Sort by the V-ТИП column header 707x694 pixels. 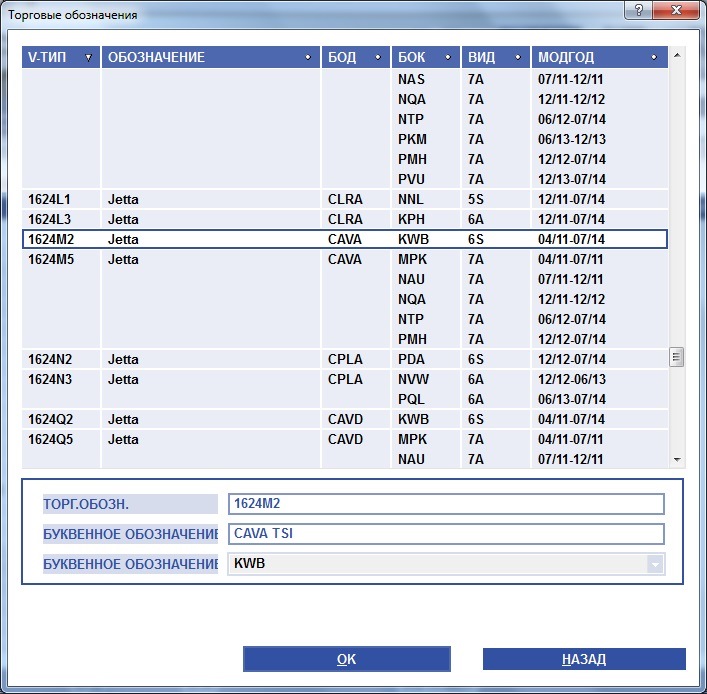(x=60, y=57)
